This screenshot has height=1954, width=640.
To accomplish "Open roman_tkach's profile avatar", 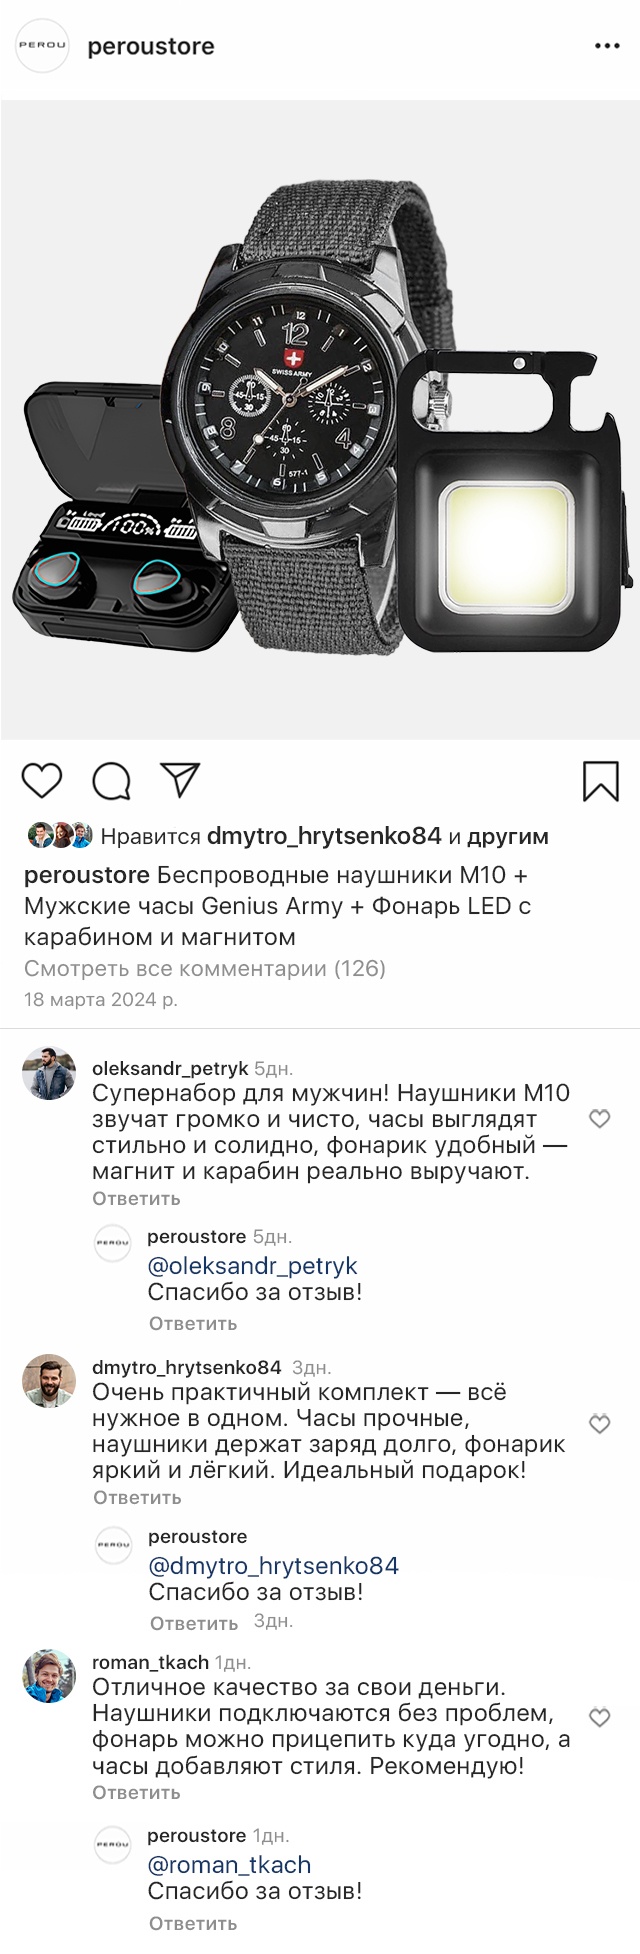I will [x=49, y=1676].
